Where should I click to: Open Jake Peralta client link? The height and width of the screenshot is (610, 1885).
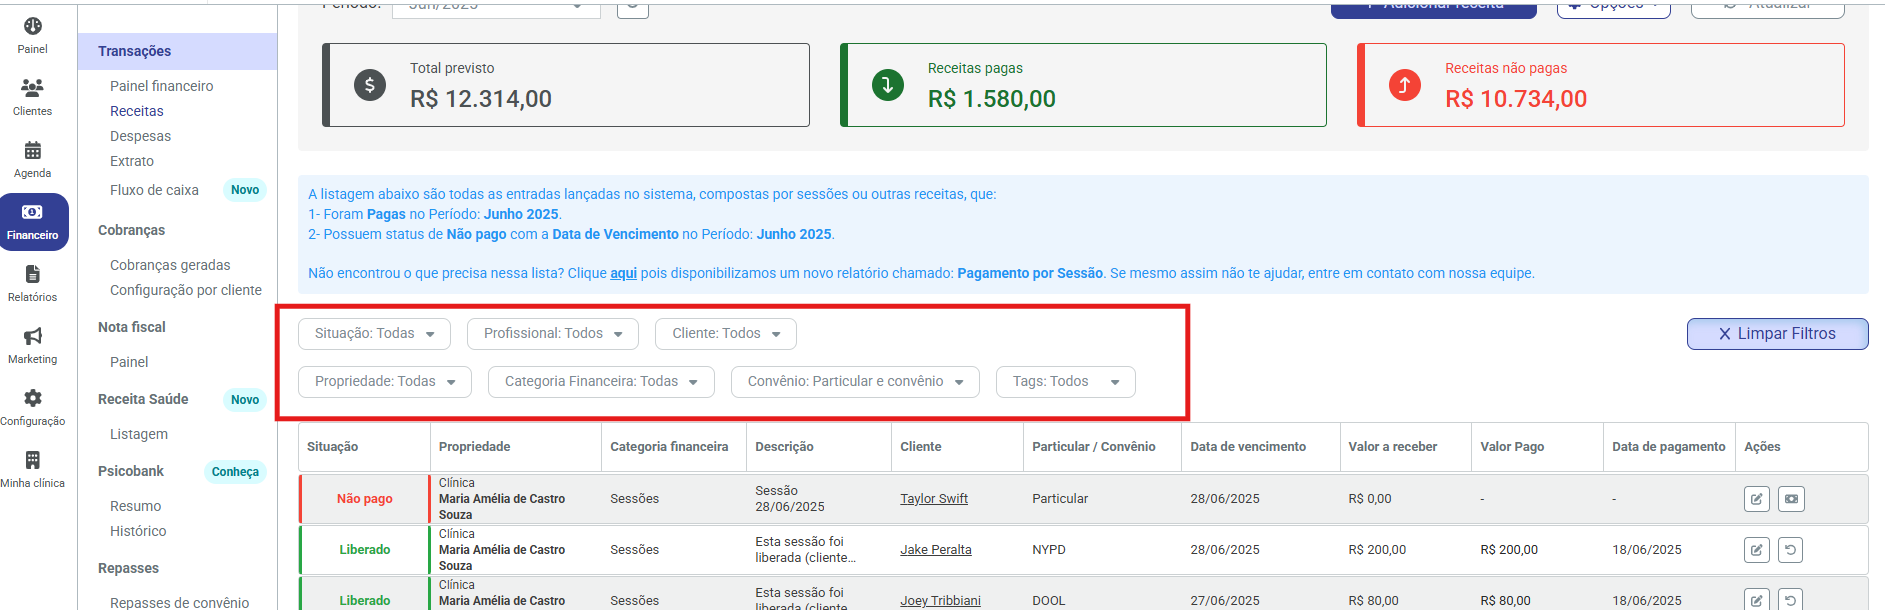pyautogui.click(x=936, y=550)
